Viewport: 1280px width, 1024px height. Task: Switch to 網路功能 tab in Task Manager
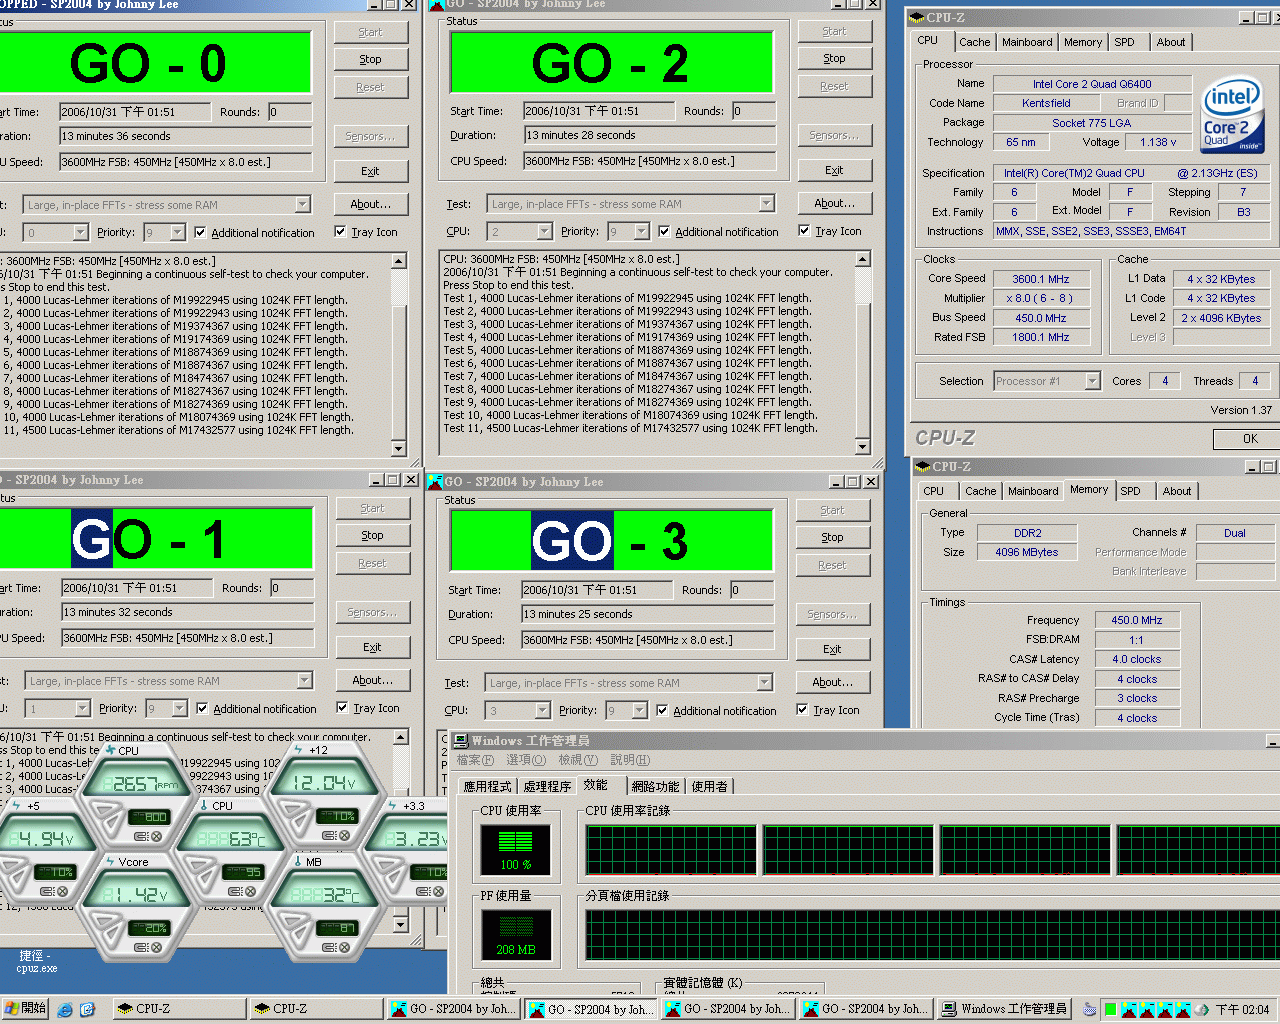click(655, 786)
